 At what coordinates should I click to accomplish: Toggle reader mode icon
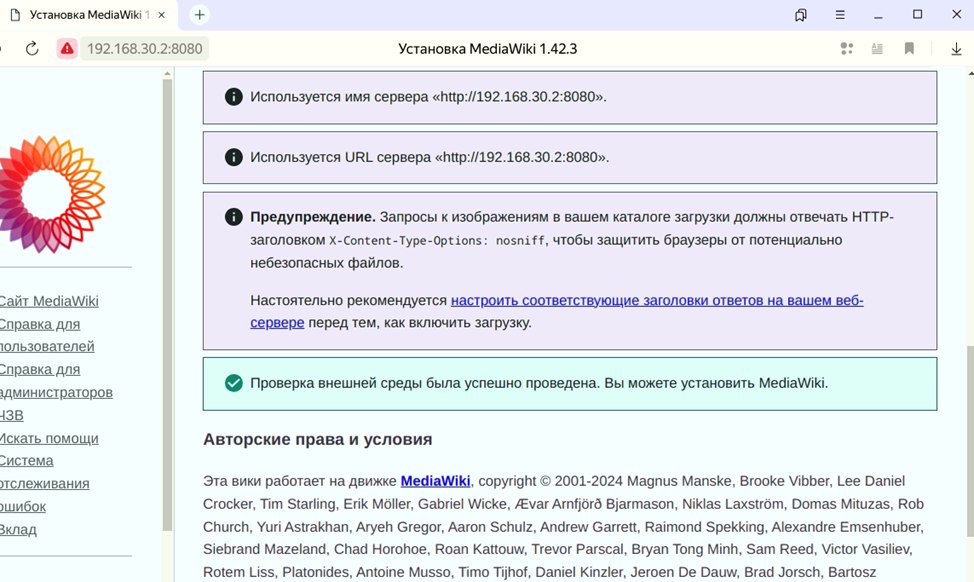point(877,48)
